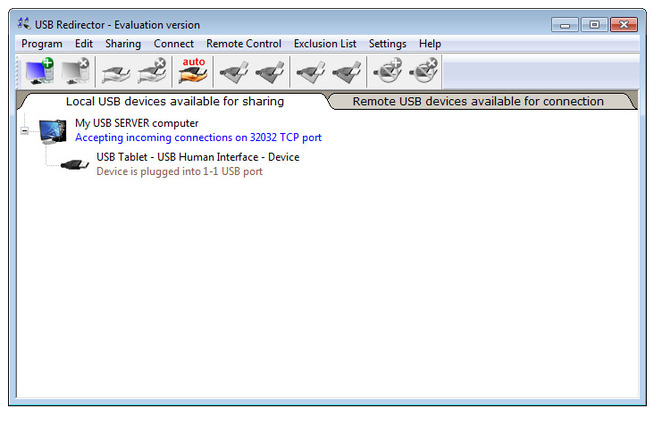662x425 pixels.
Task: Click the USB Redirector title bar app icon
Action: click(x=24, y=24)
